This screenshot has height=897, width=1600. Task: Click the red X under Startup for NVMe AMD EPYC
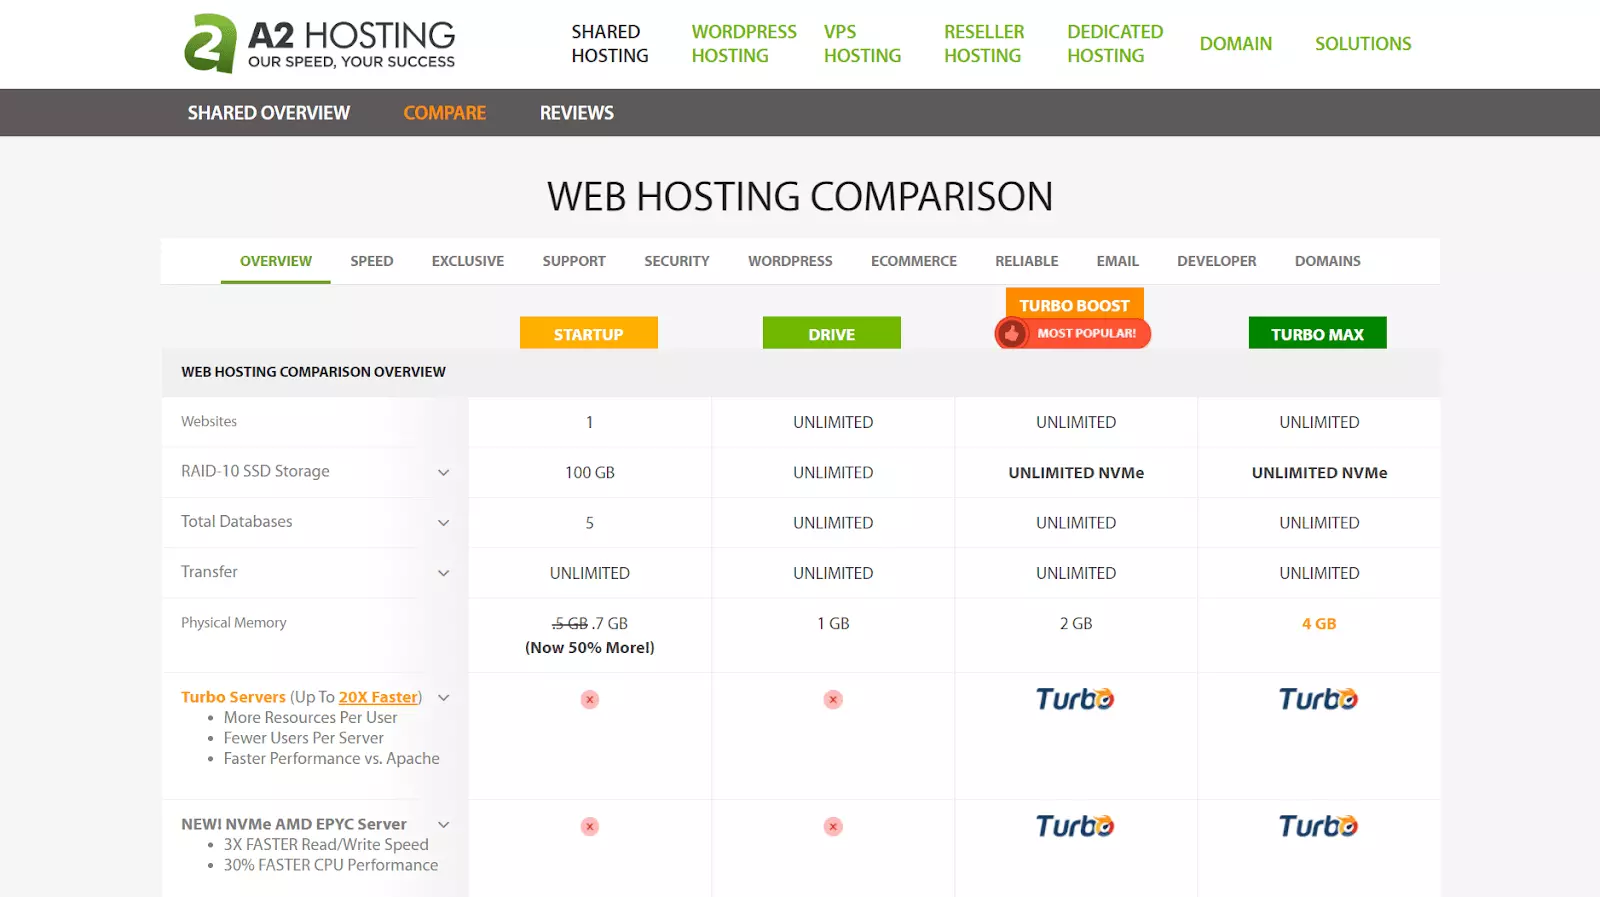pos(590,826)
